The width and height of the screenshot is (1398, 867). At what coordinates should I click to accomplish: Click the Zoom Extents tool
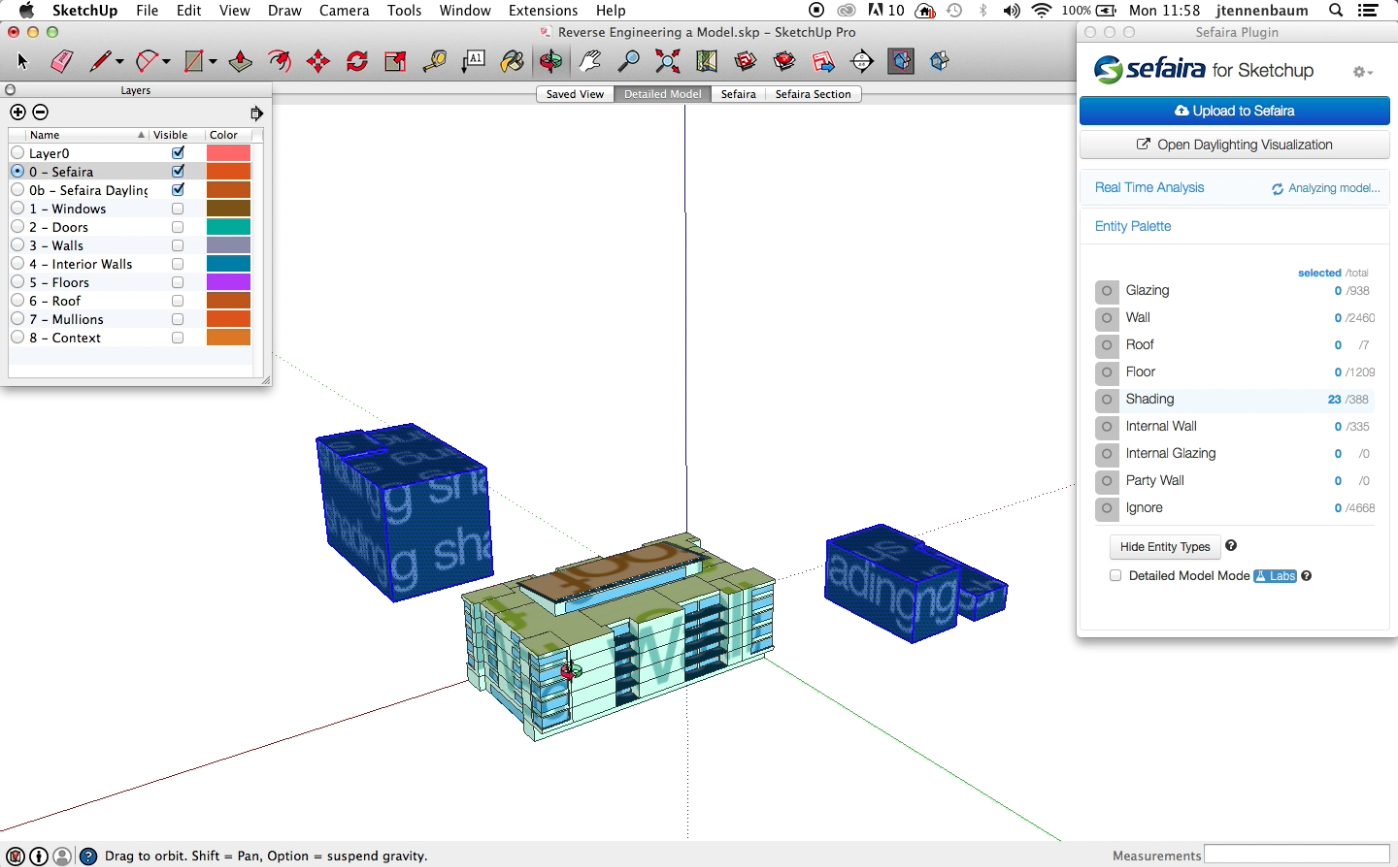pyautogui.click(x=667, y=62)
